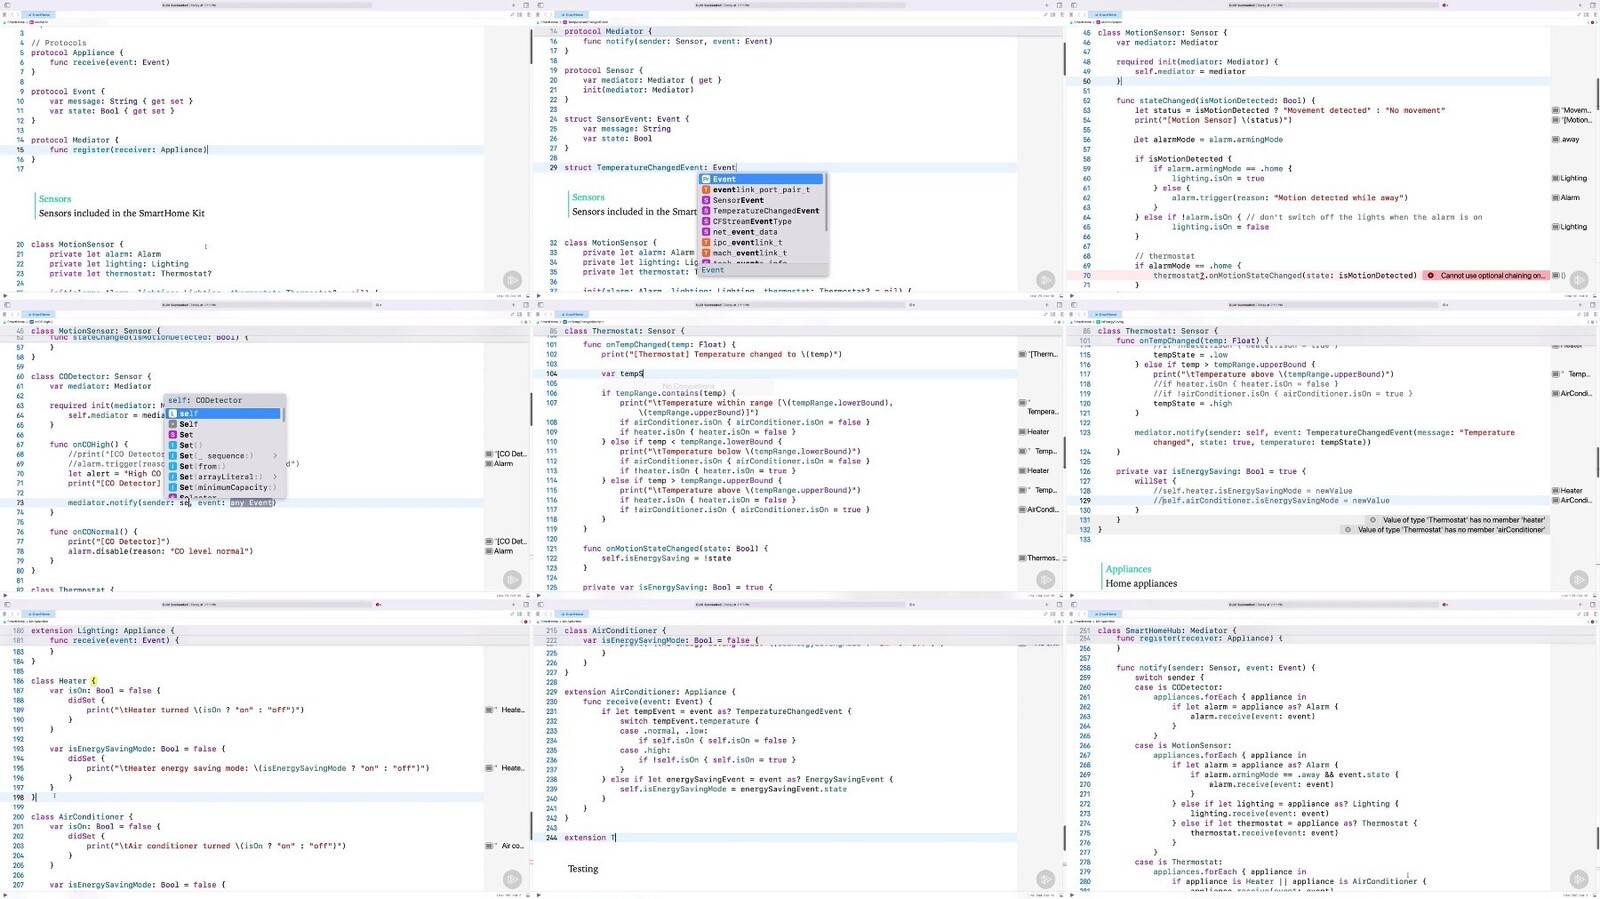The image size is (1600, 899).
Task: Choose 'Set(from:)' autocomplete entry
Action: click(x=224, y=466)
